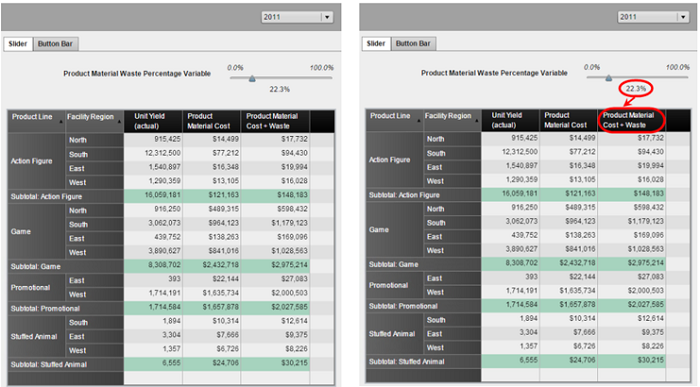
Task: Open the 2011 year dropdown in left panel
Action: [x=327, y=17]
